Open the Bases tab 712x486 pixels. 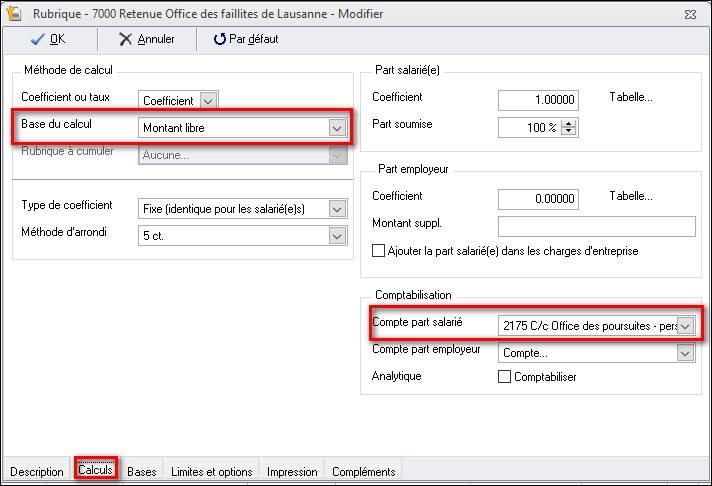(141, 471)
